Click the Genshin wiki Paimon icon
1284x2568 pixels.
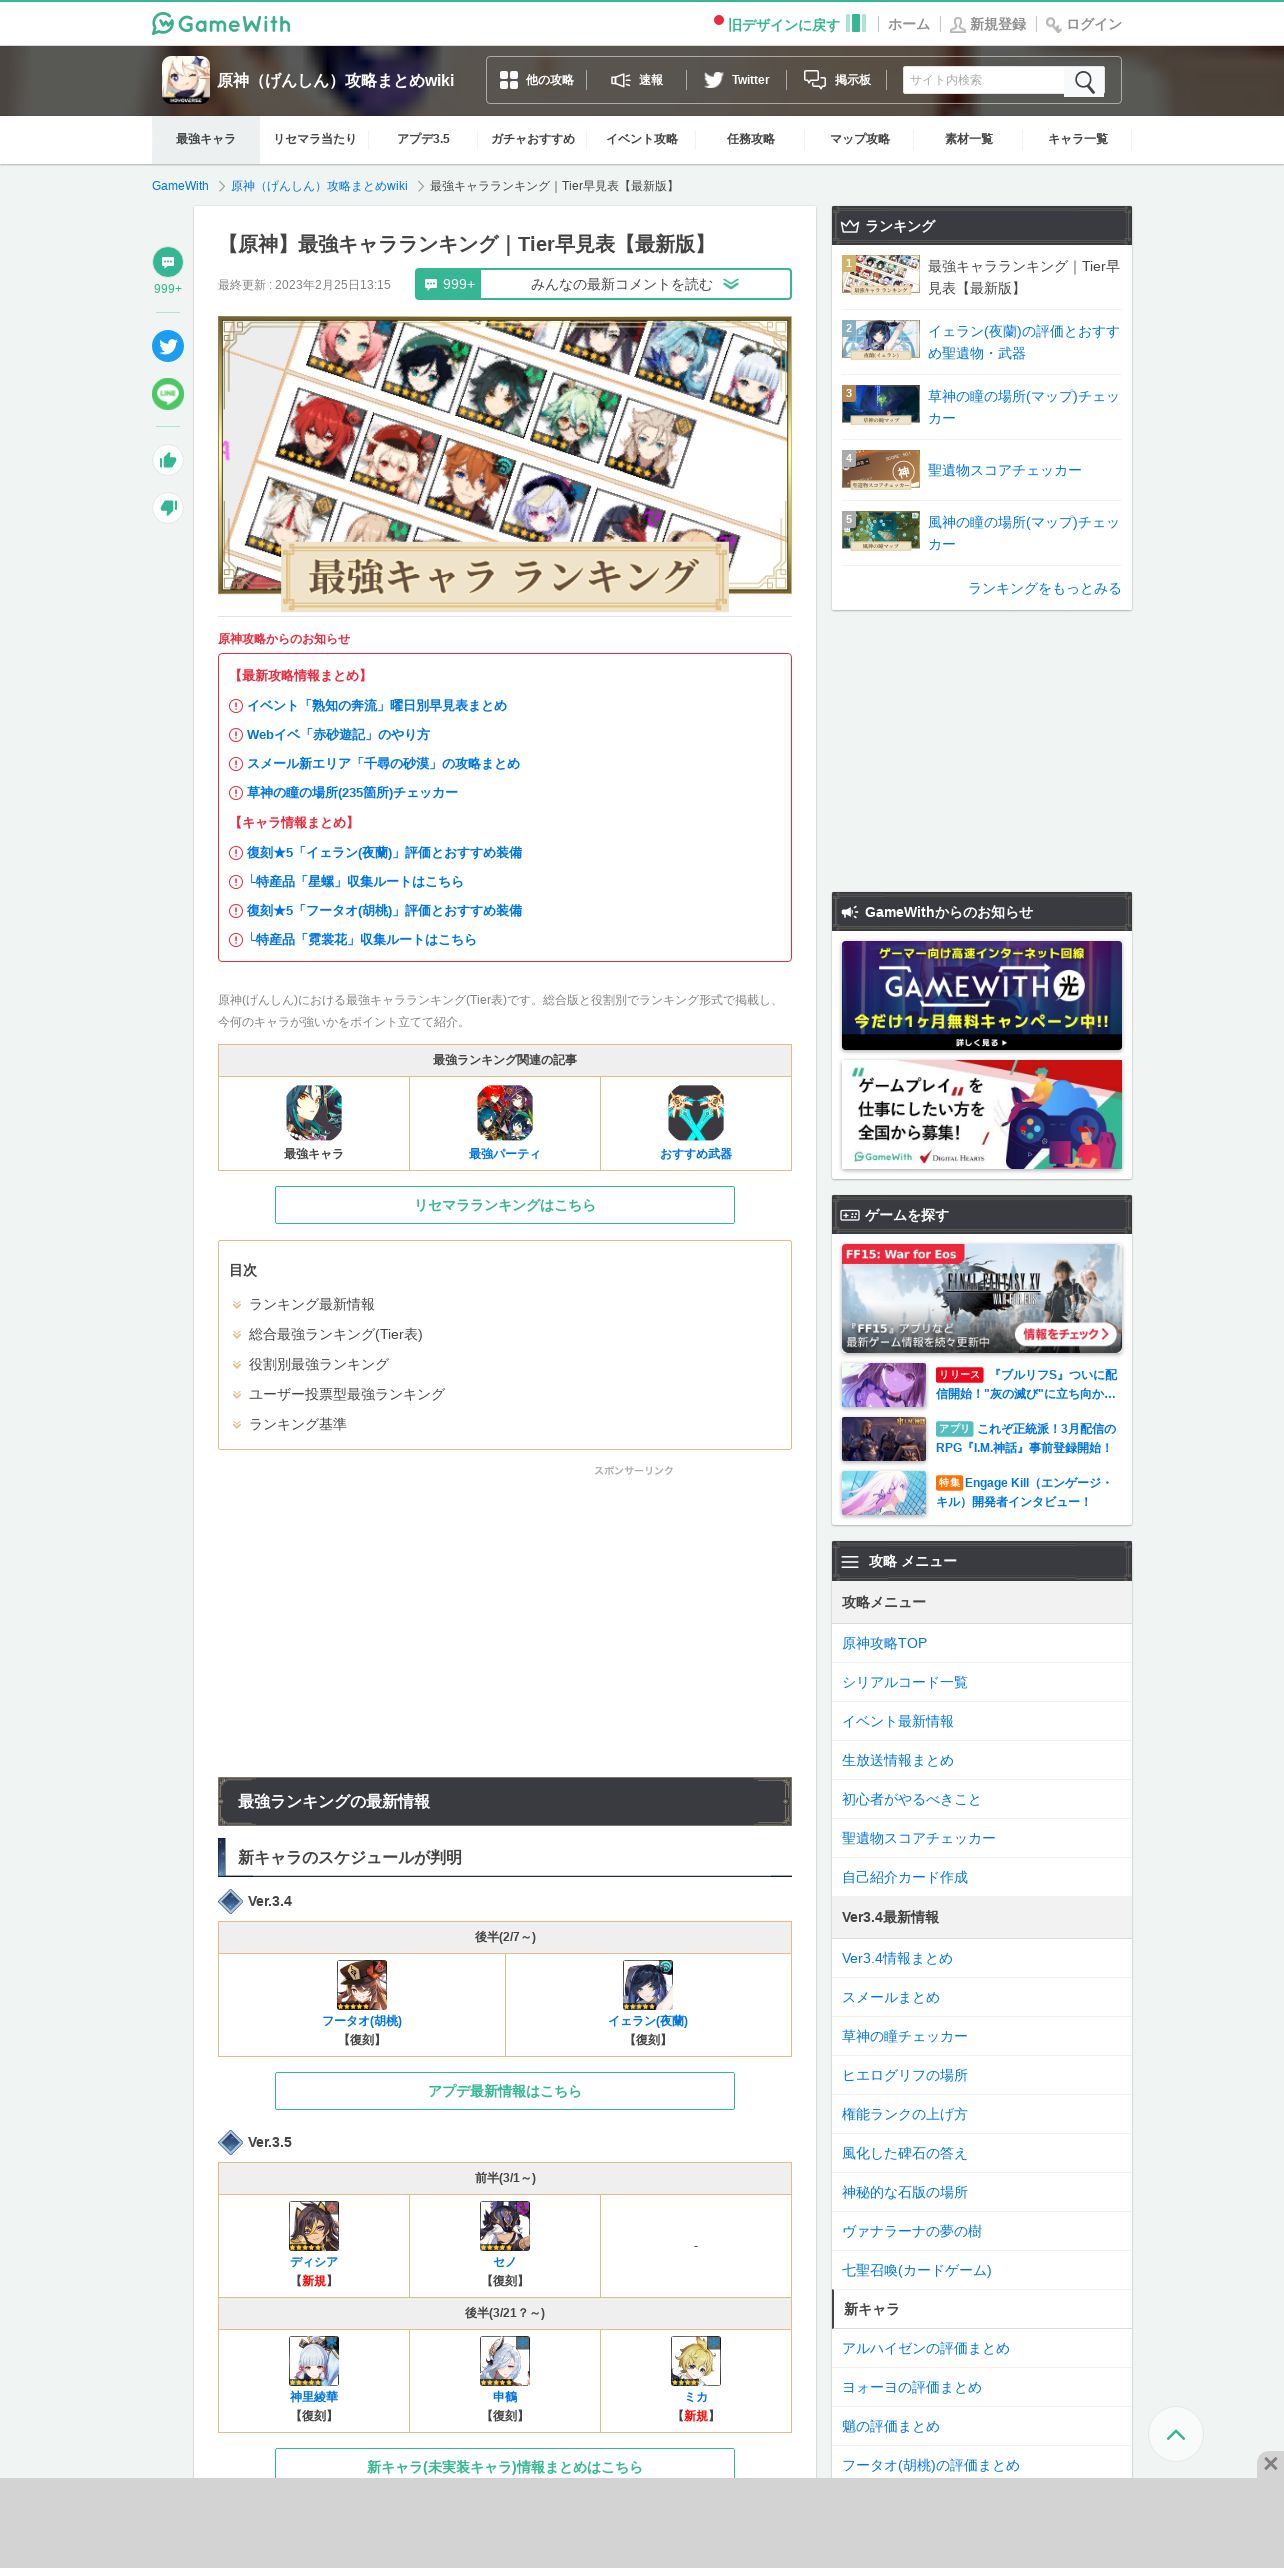point(186,80)
